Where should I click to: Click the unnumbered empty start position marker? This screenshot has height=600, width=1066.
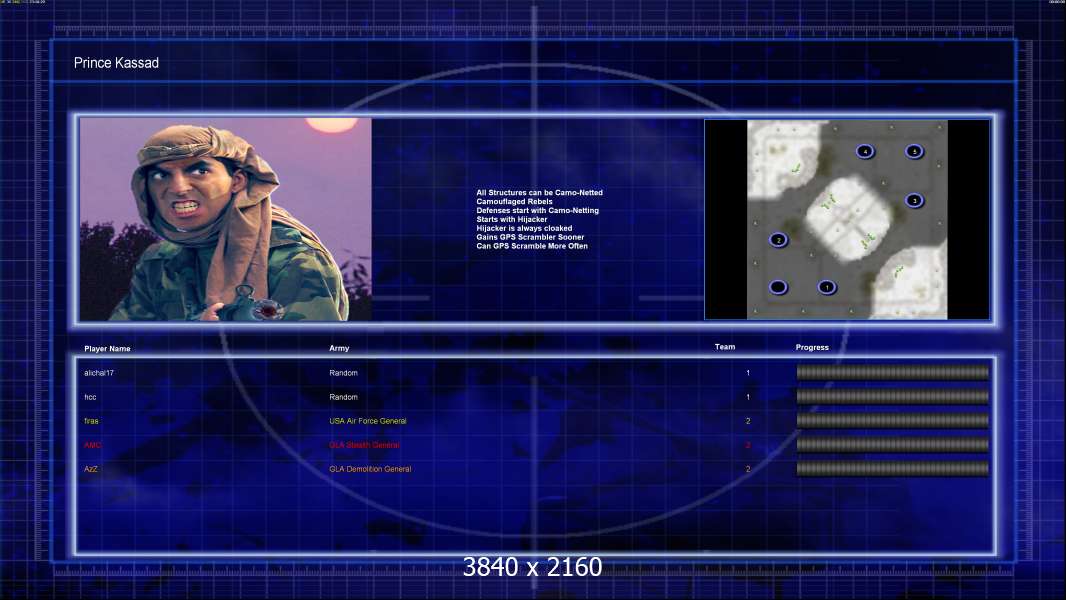[x=778, y=287]
